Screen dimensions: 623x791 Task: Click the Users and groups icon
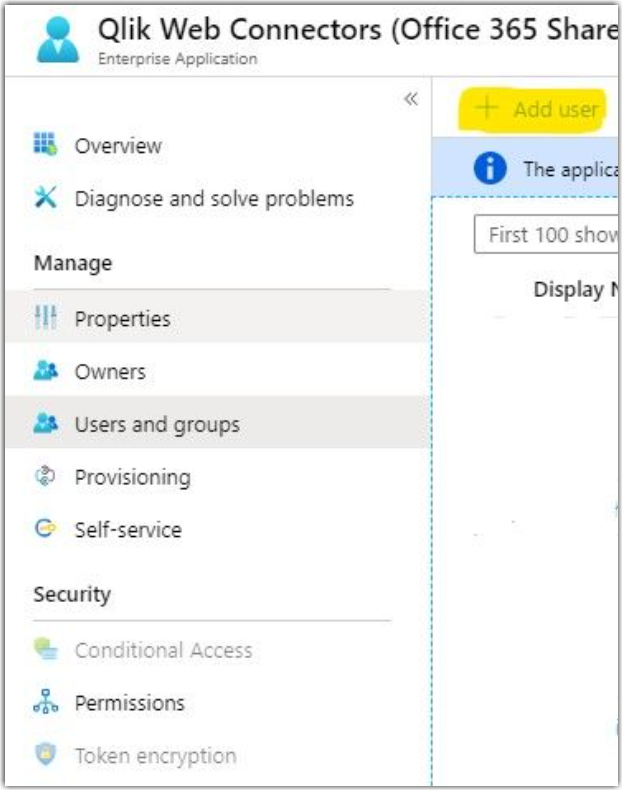(x=46, y=424)
